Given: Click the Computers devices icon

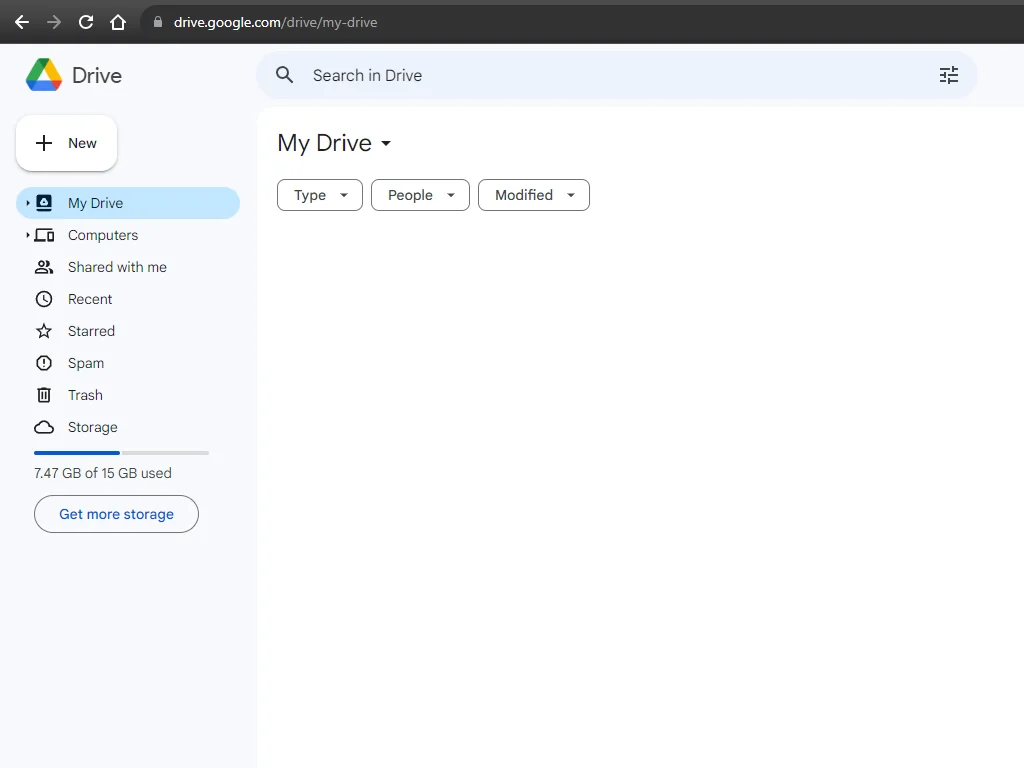Looking at the screenshot, I should click(44, 235).
